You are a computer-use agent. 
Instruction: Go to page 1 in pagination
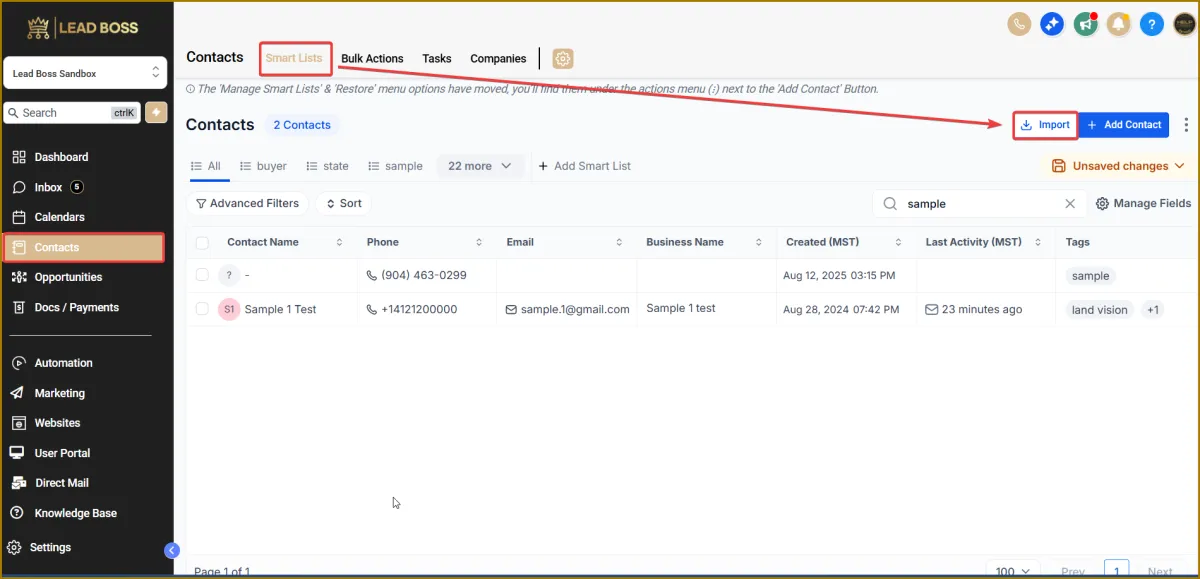[1117, 571]
